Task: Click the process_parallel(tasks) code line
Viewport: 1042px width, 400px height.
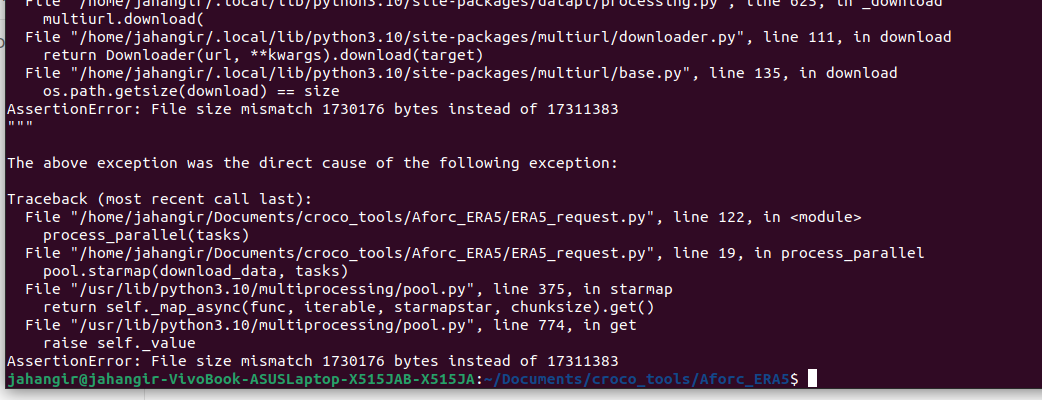Action: tap(146, 235)
